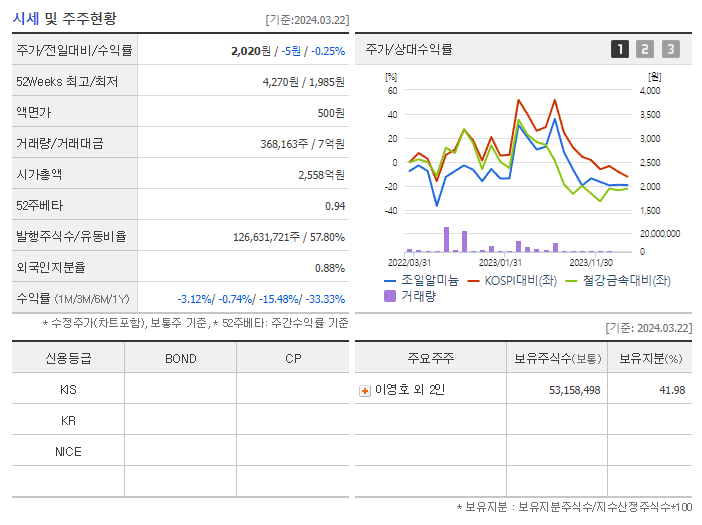Screen dimensions: 702x525
Task: Switch to chart tab 1
Action: click(x=620, y=49)
